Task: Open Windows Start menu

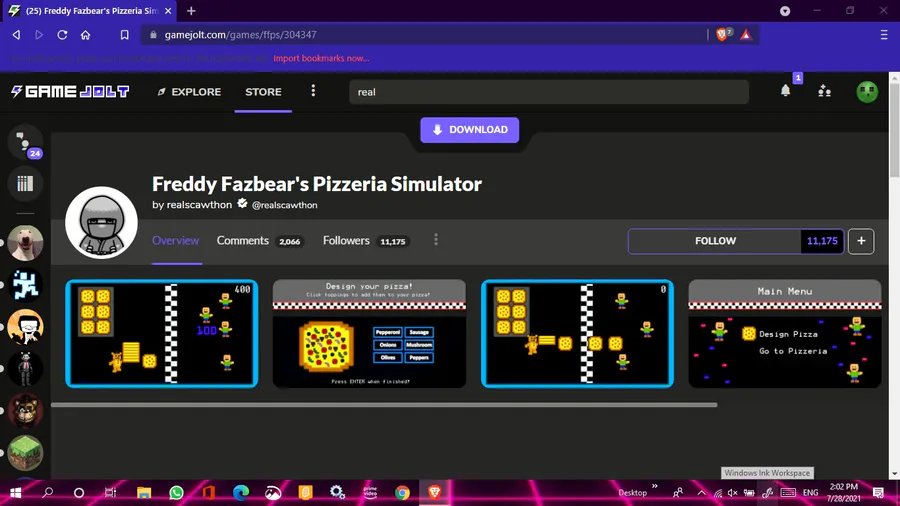Action: 15,493
